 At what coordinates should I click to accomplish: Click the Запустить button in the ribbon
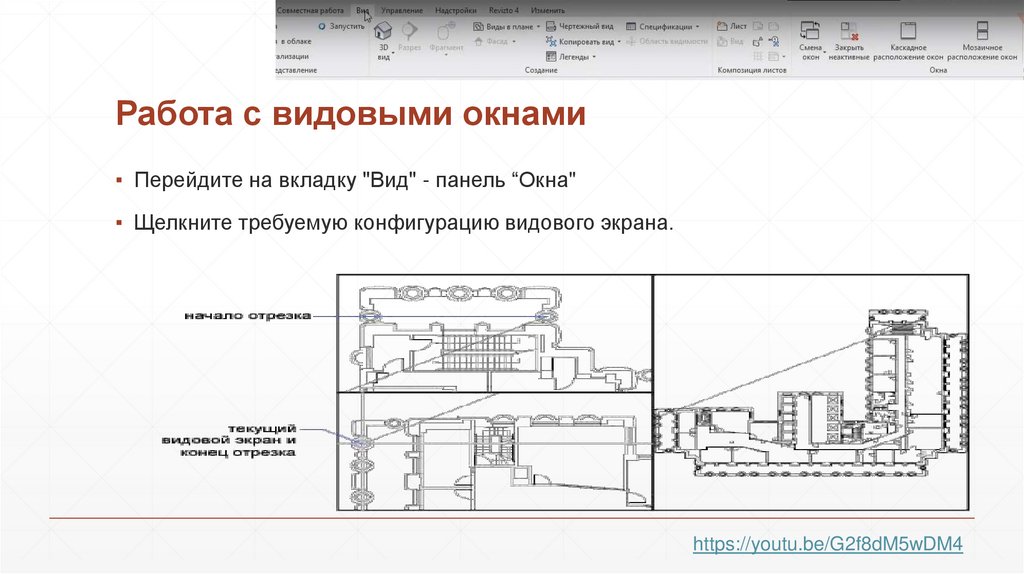point(342,27)
